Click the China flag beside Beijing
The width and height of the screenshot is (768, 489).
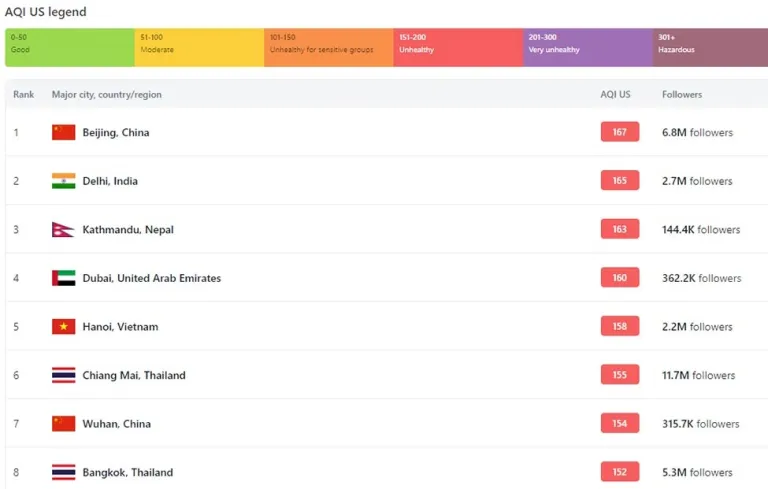63,132
